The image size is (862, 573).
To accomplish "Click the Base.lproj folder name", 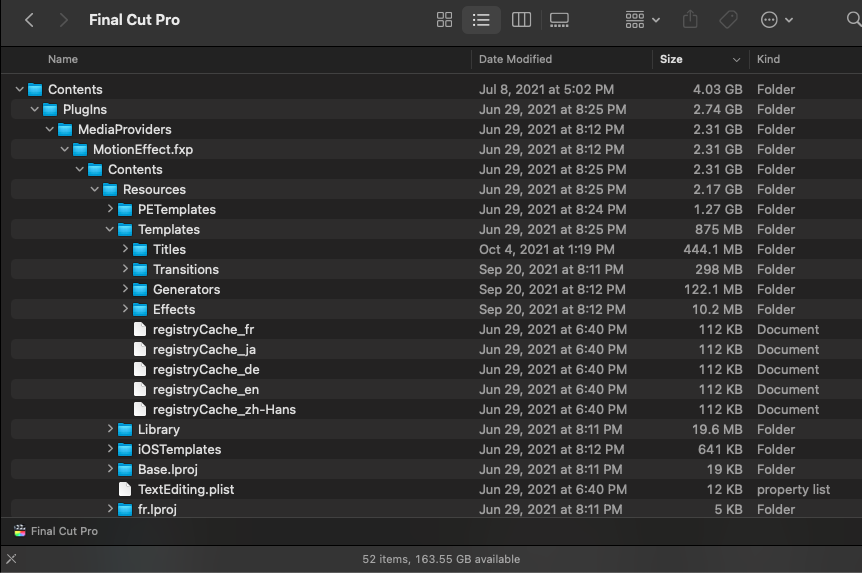I will 168,470.
